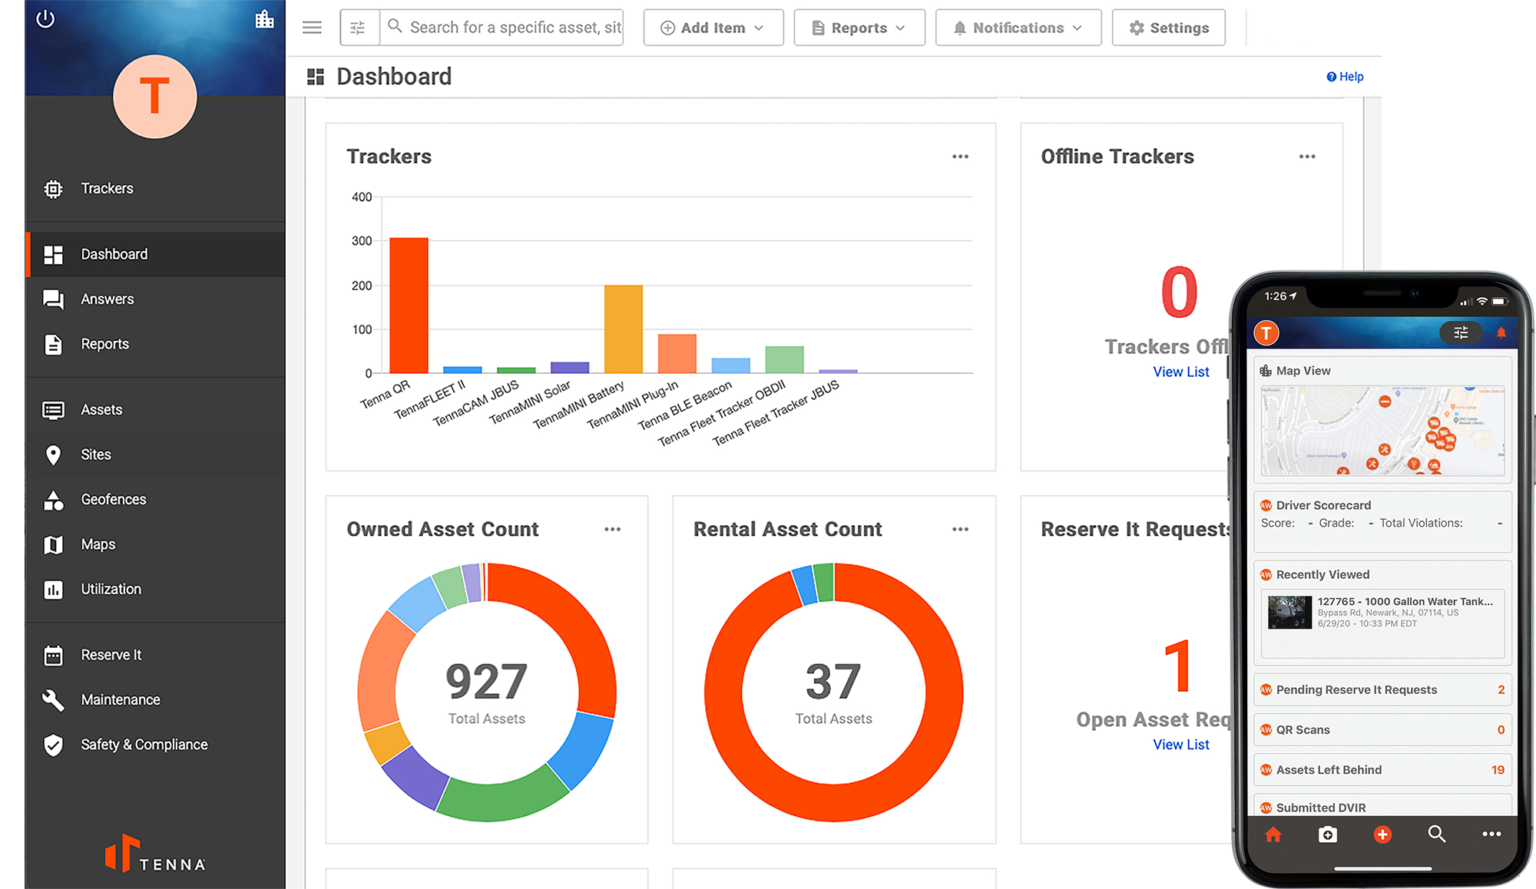Tap the orange plus button in the mobile app
This screenshot has width=1536, height=889.
click(1382, 834)
